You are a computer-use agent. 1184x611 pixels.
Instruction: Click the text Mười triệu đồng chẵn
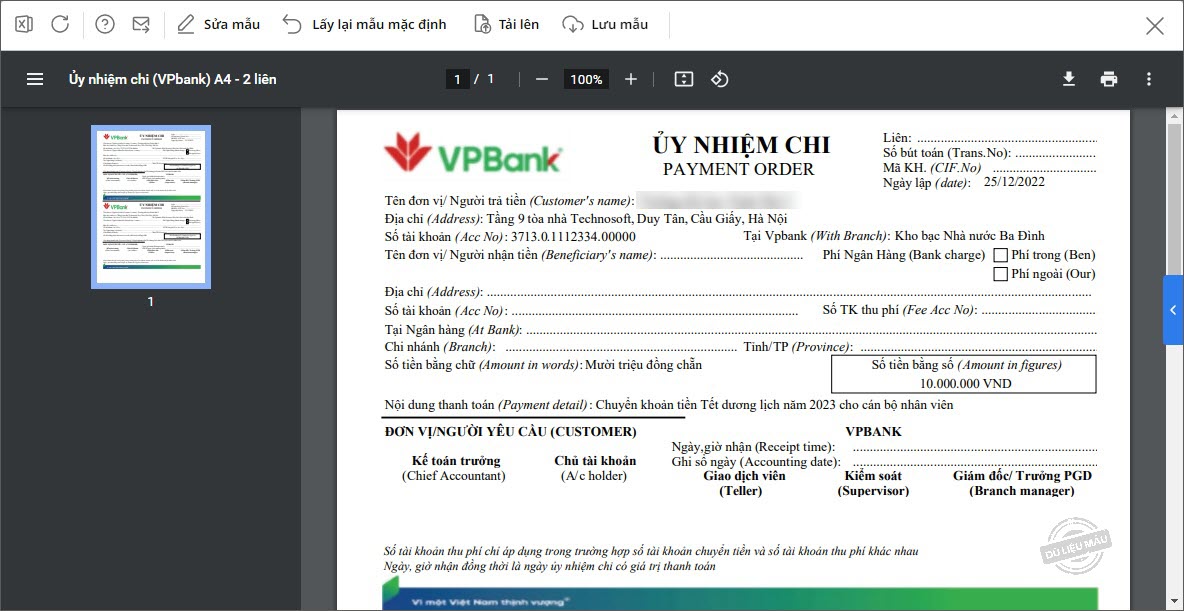coord(644,365)
